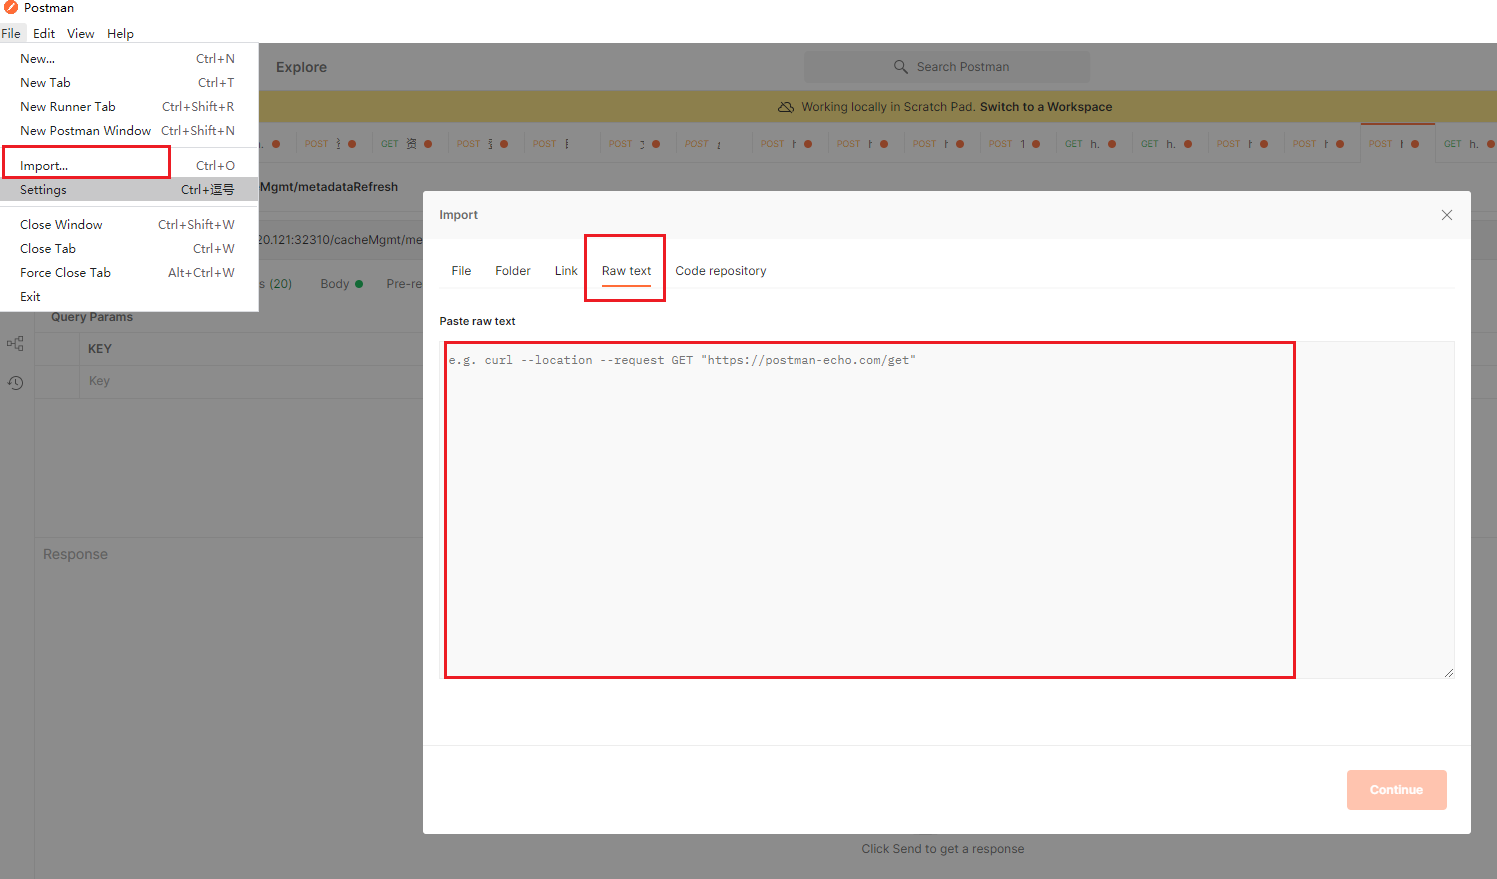Select New Runner Tab menu entry

[x=129, y=107]
